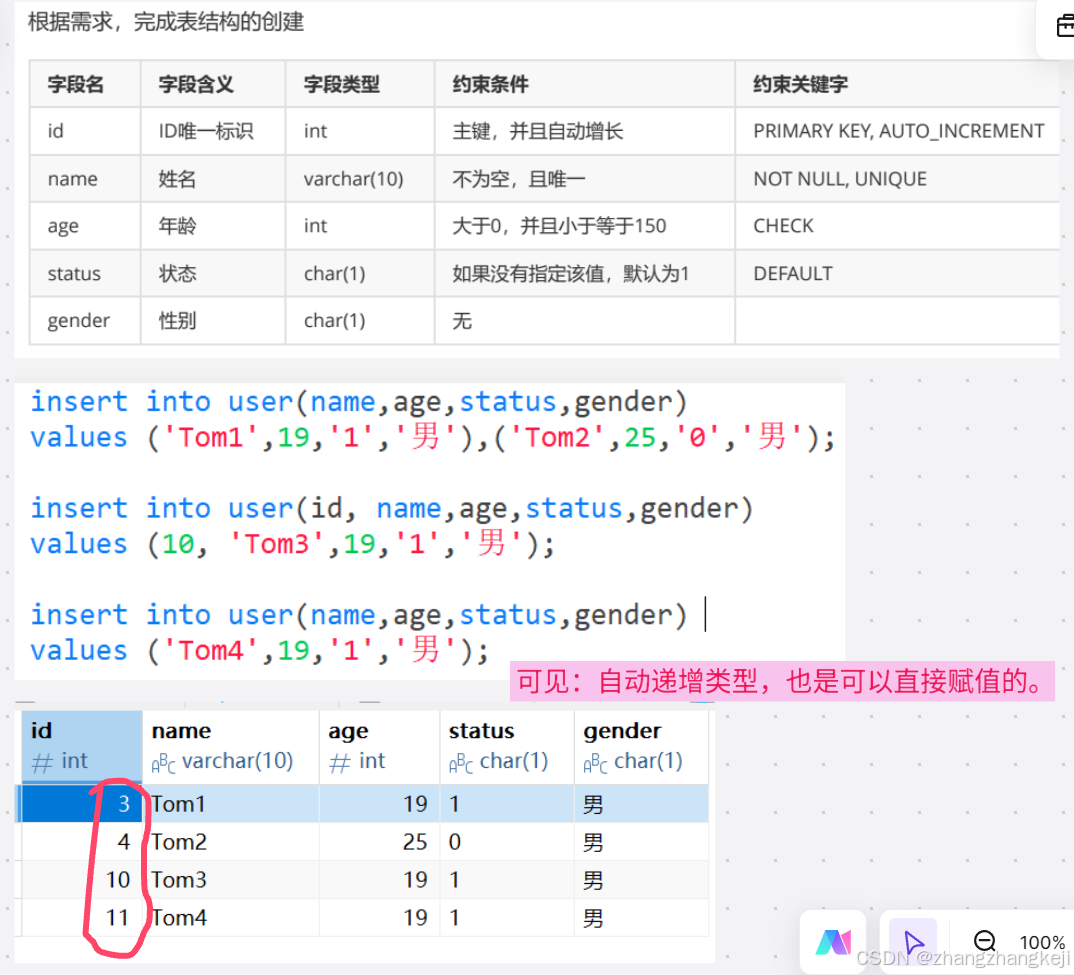
Task: Click the CHECK constraint keyword cell
Action: 897,226
